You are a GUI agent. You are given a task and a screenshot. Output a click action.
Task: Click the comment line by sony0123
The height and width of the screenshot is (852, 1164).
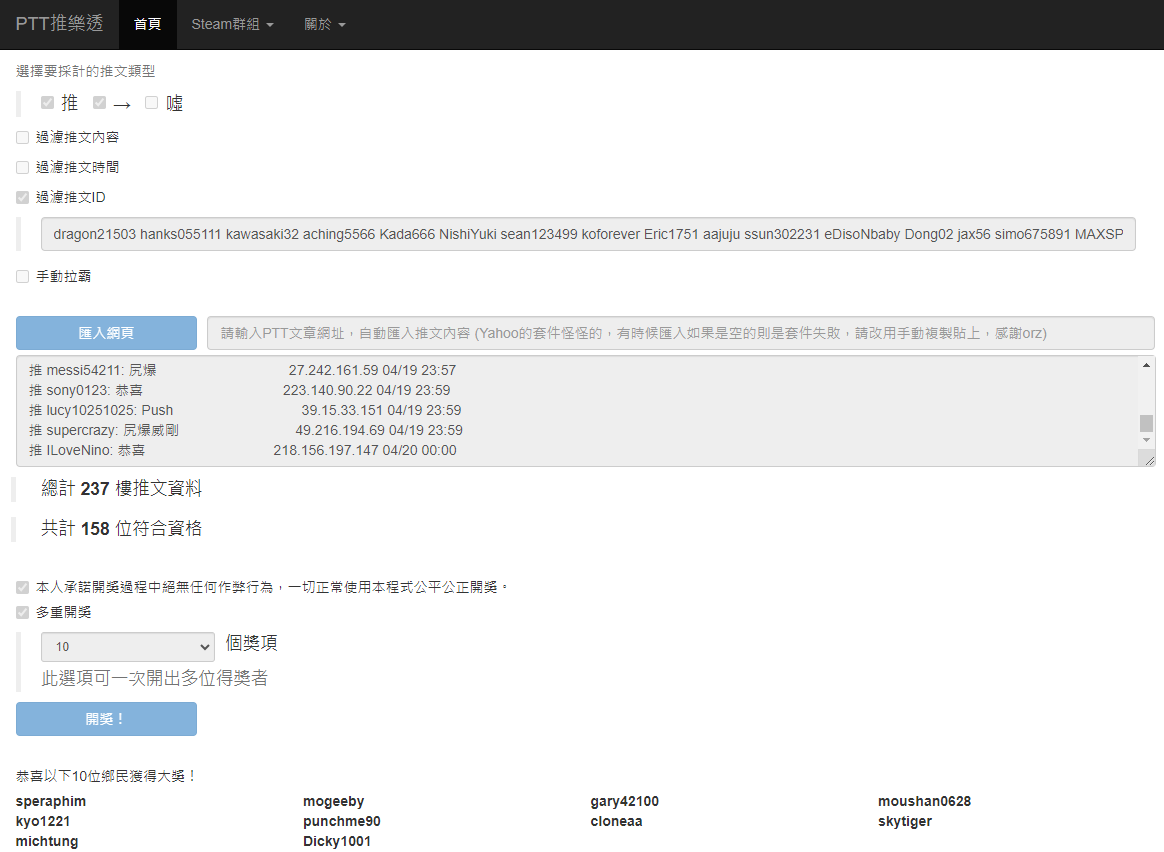pyautogui.click(x=239, y=390)
